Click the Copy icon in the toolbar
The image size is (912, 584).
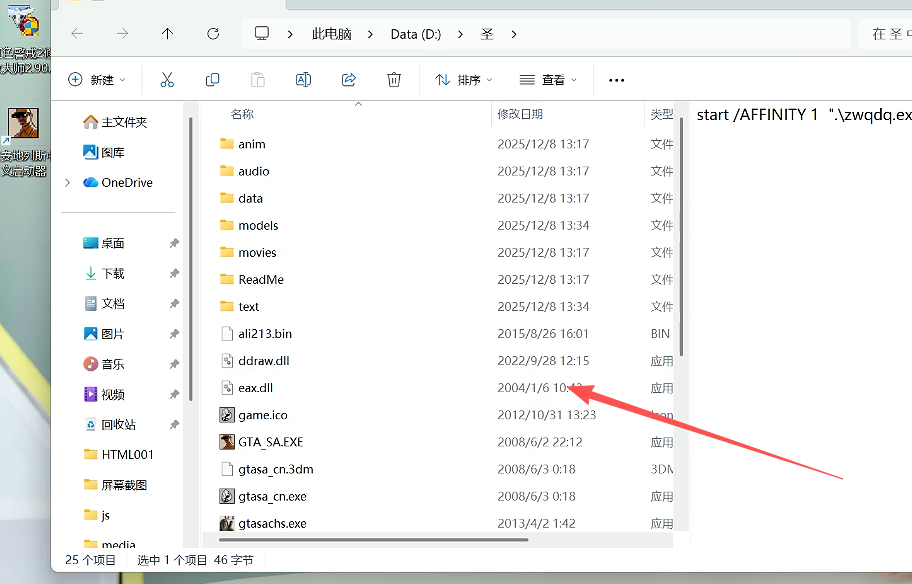coord(212,80)
